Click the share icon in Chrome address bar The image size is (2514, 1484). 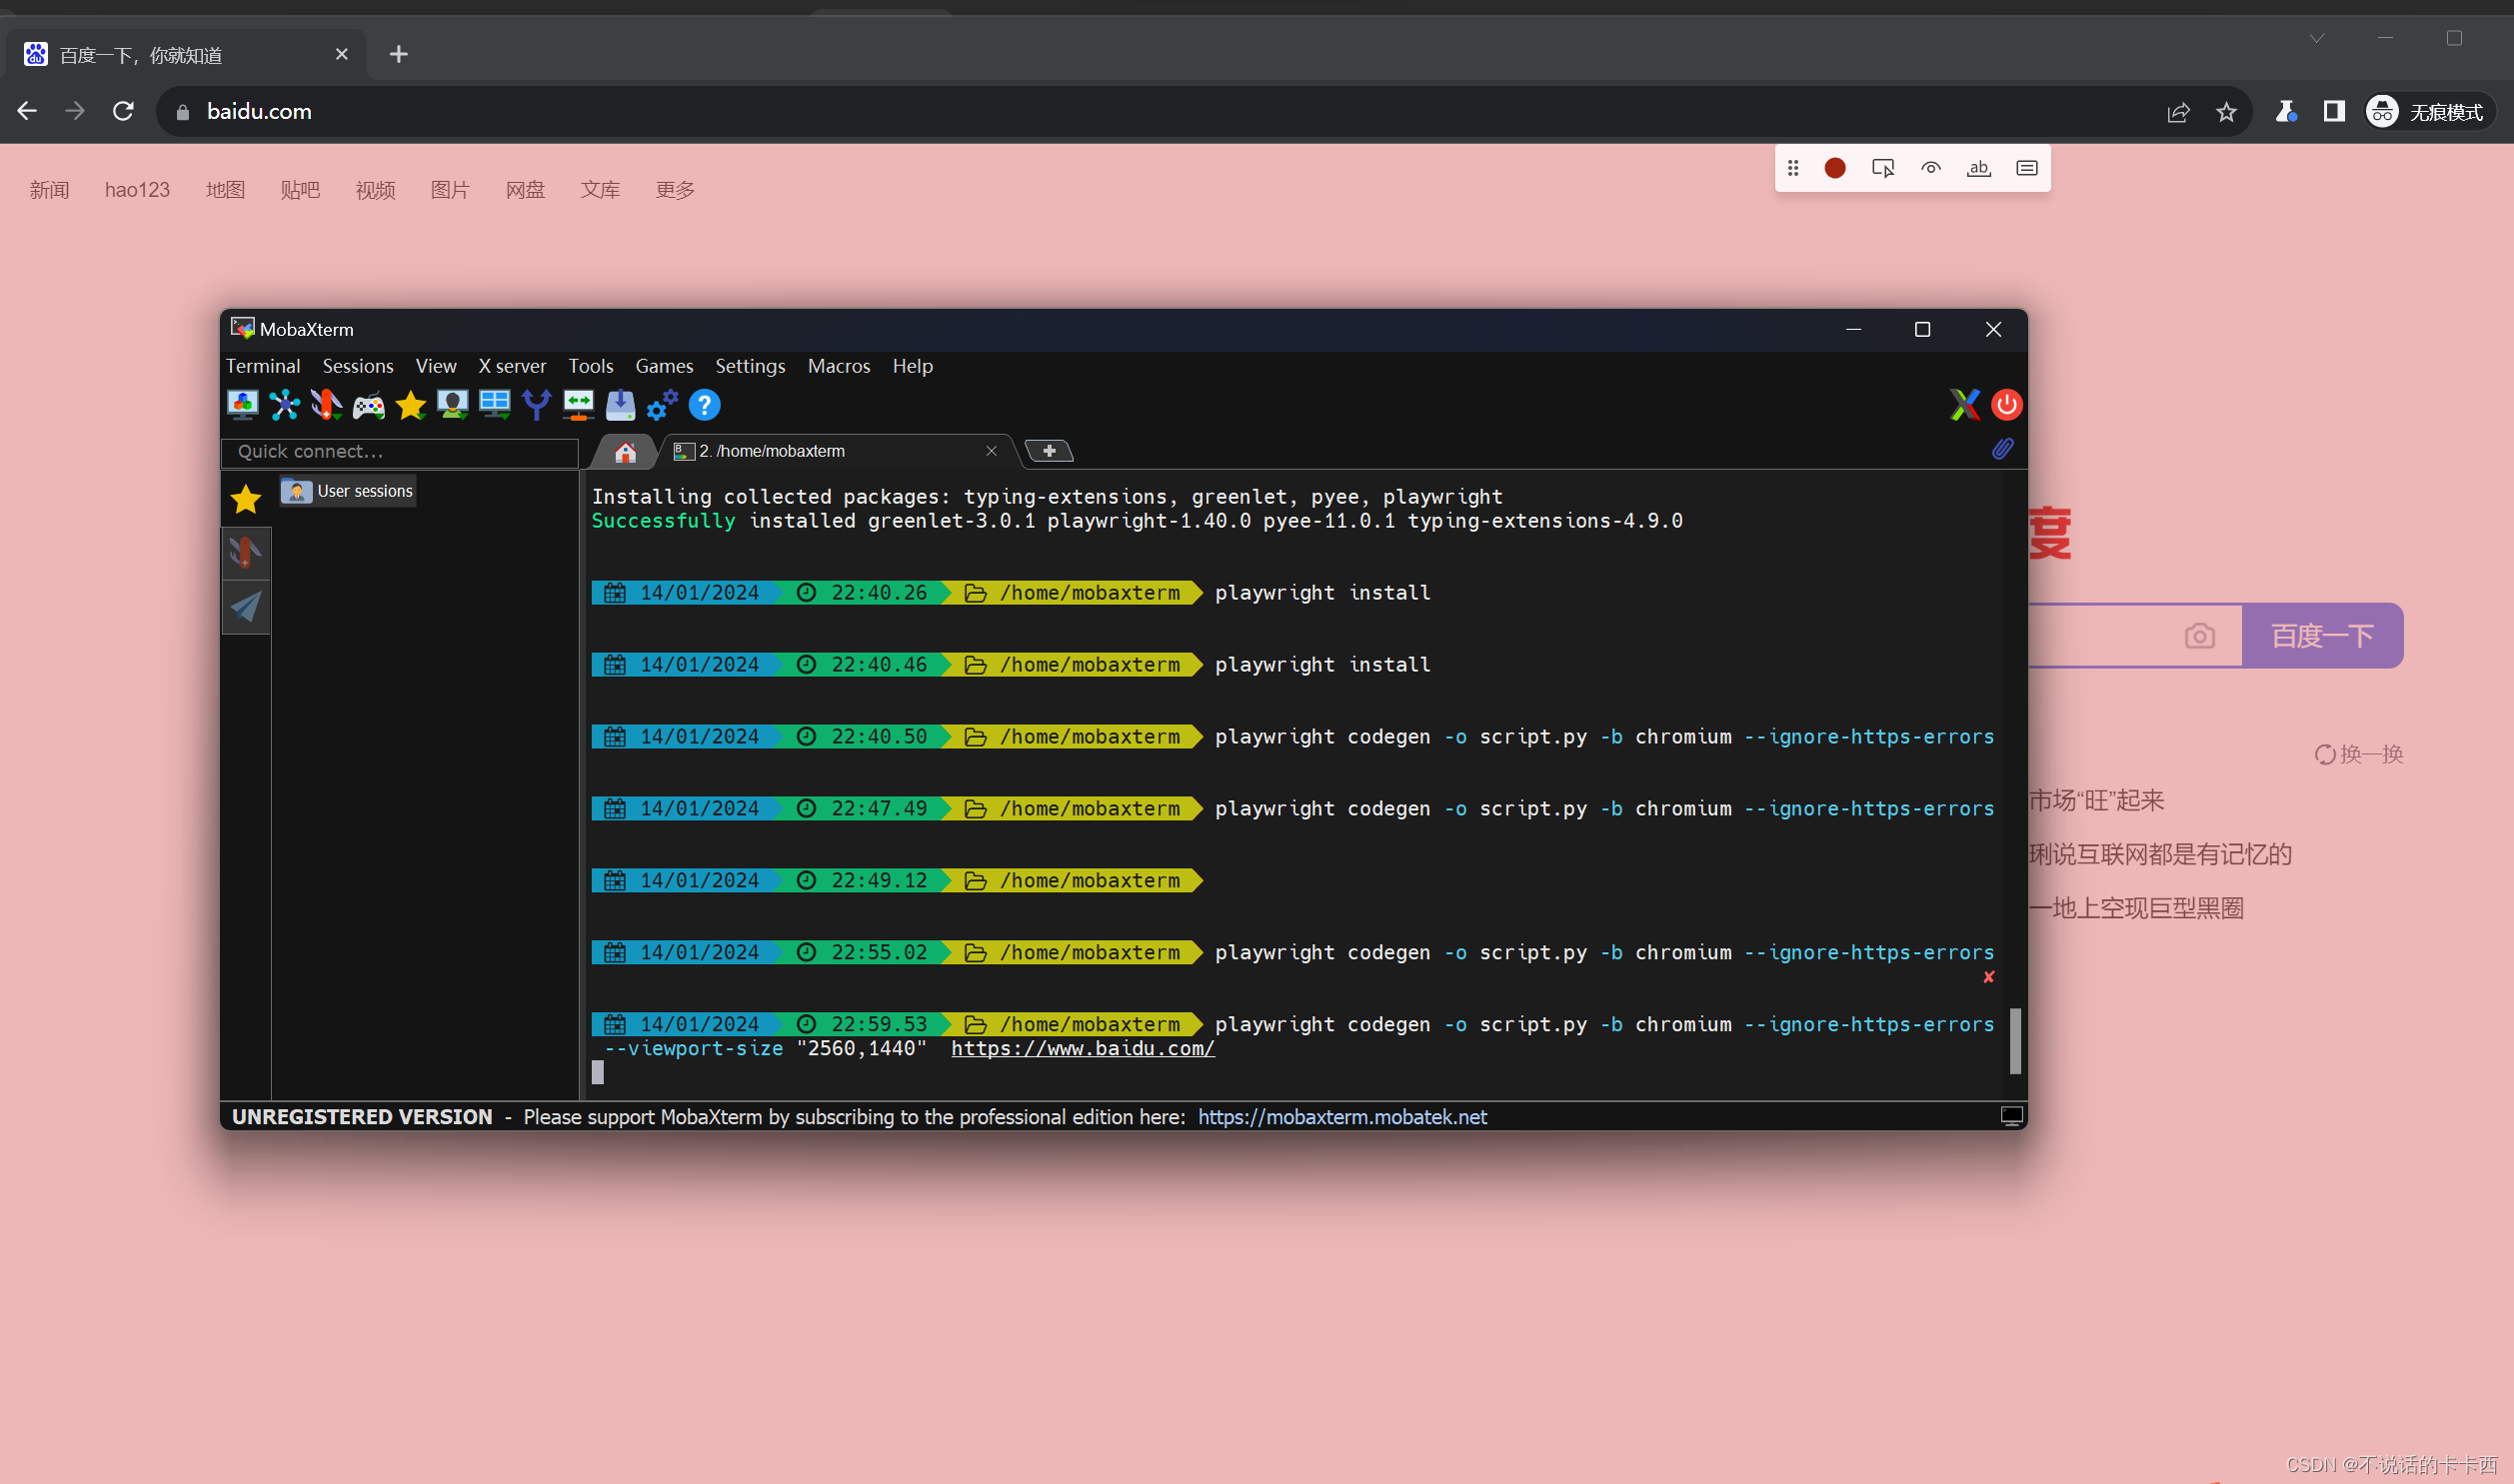[2179, 112]
